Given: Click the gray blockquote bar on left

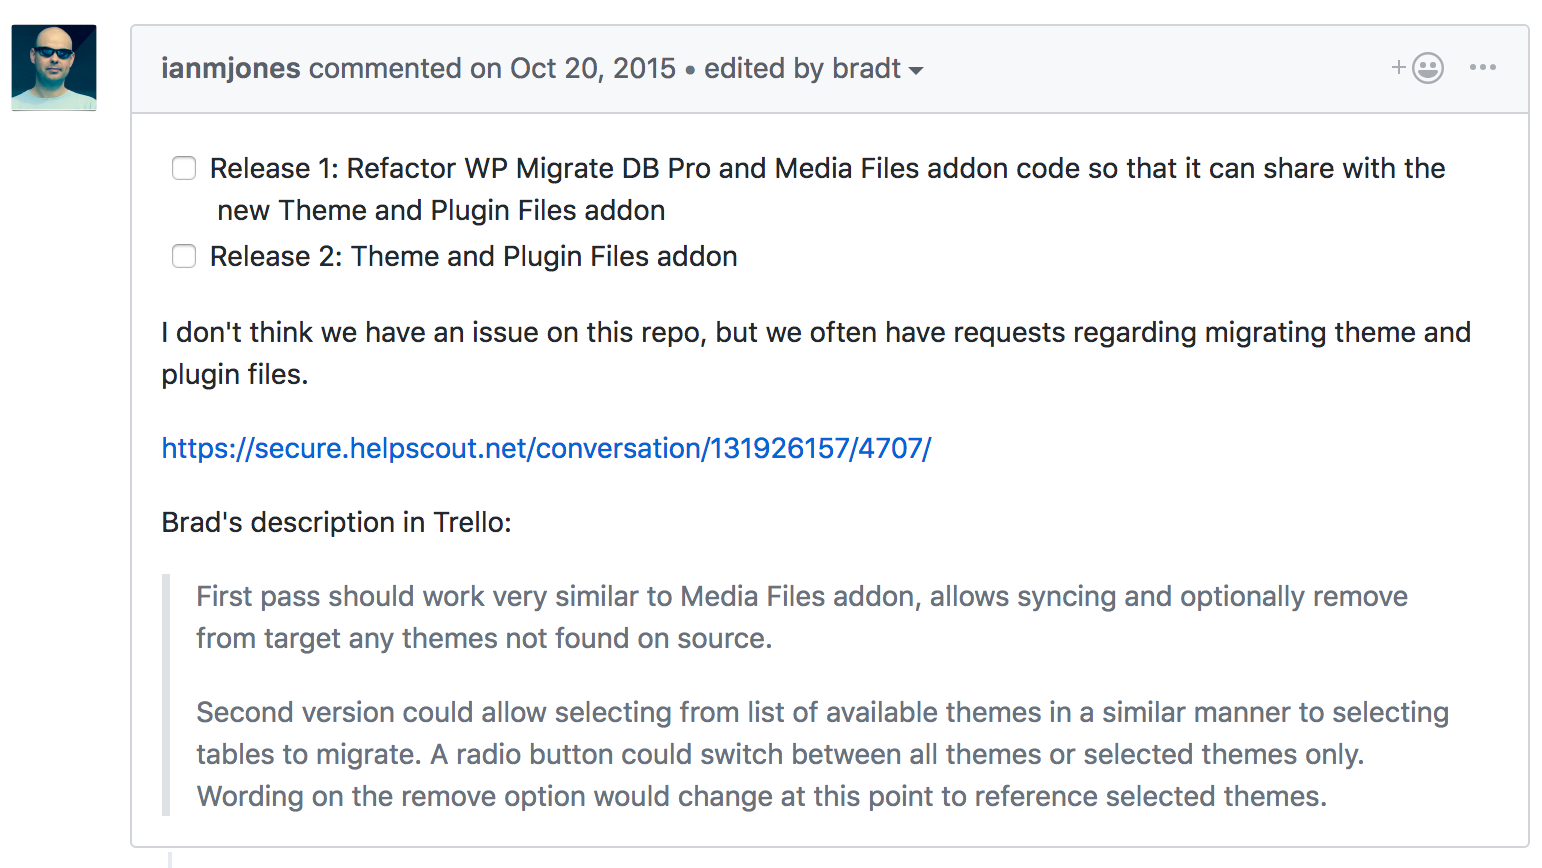Looking at the screenshot, I should tap(166, 695).
